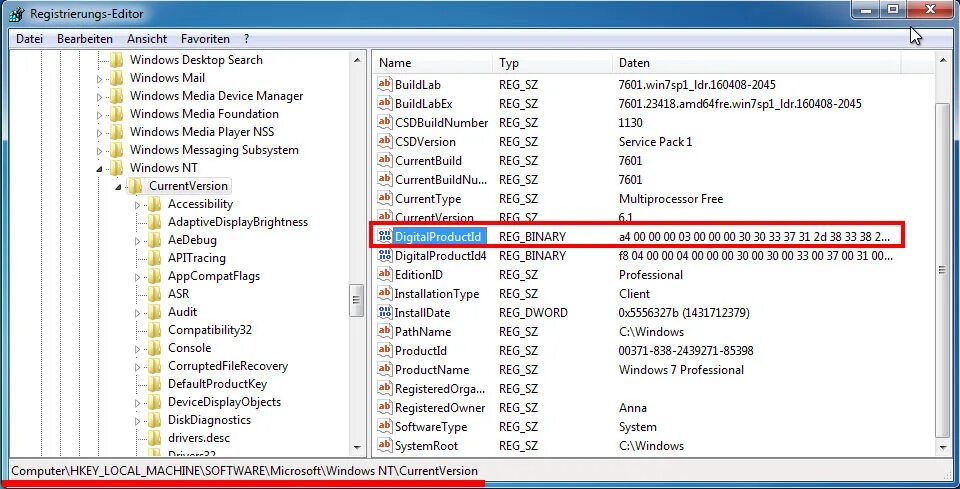Viewport: 960px width, 489px height.
Task: Click the APITracing folder icon
Action: click(154, 258)
